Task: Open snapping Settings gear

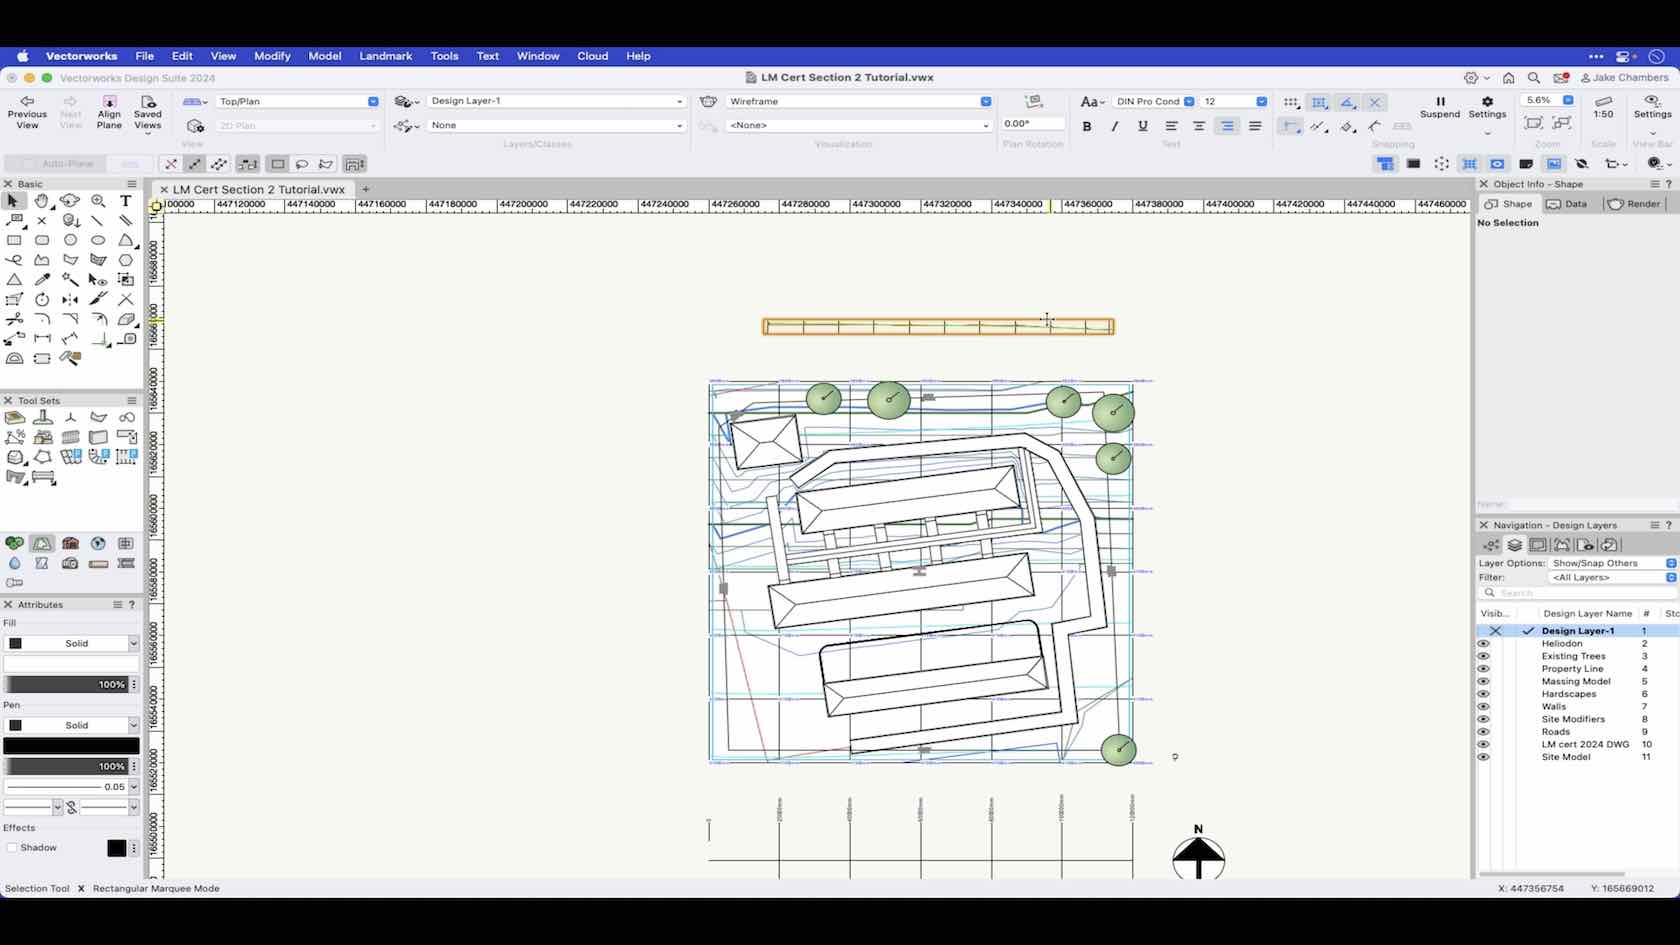Action: click(x=1487, y=107)
